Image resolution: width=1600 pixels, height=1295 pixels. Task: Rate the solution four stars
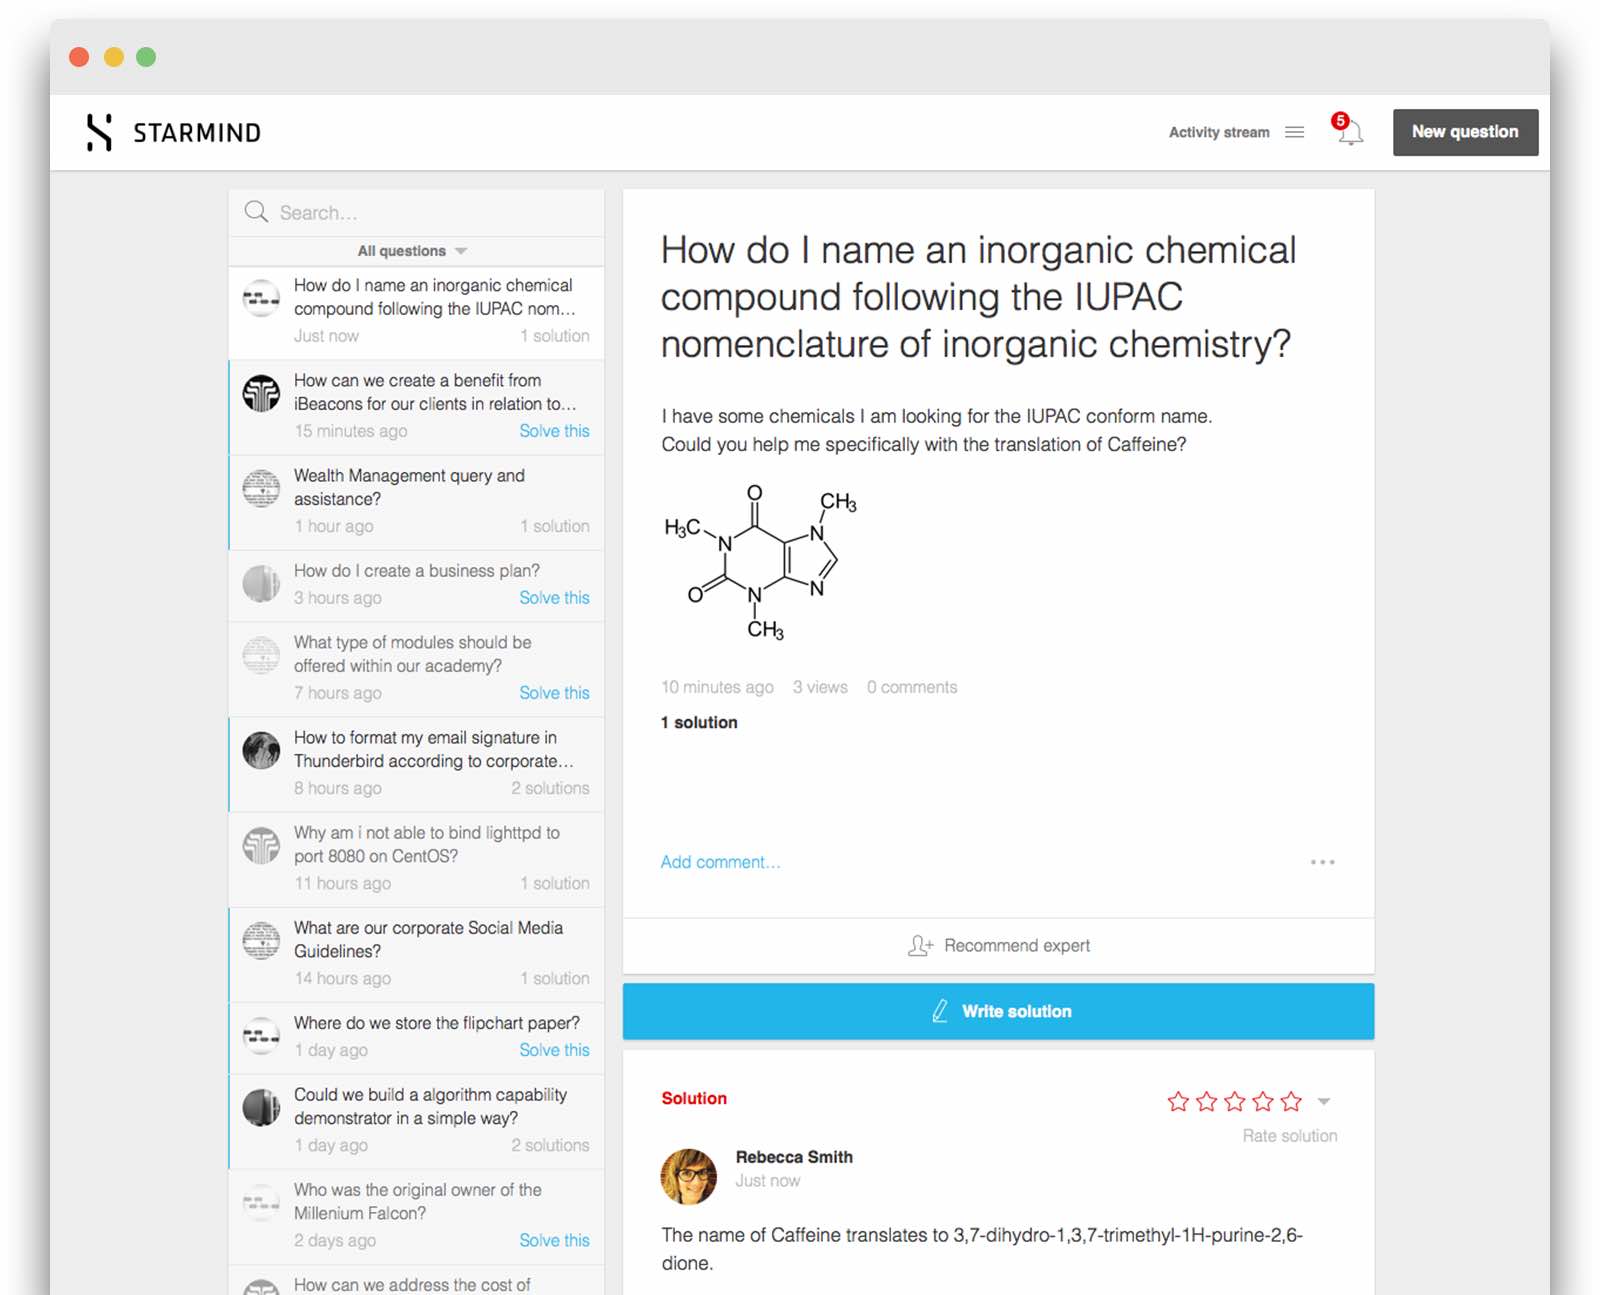(x=1263, y=1101)
